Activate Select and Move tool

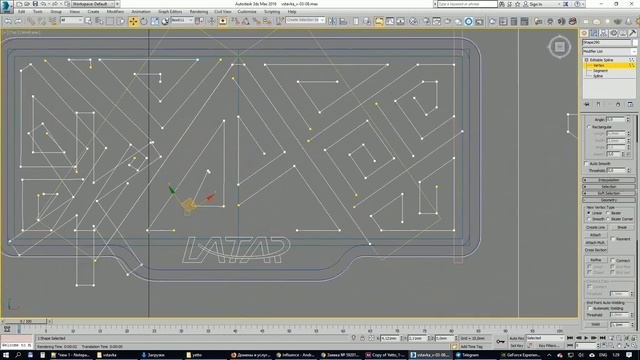point(133,21)
